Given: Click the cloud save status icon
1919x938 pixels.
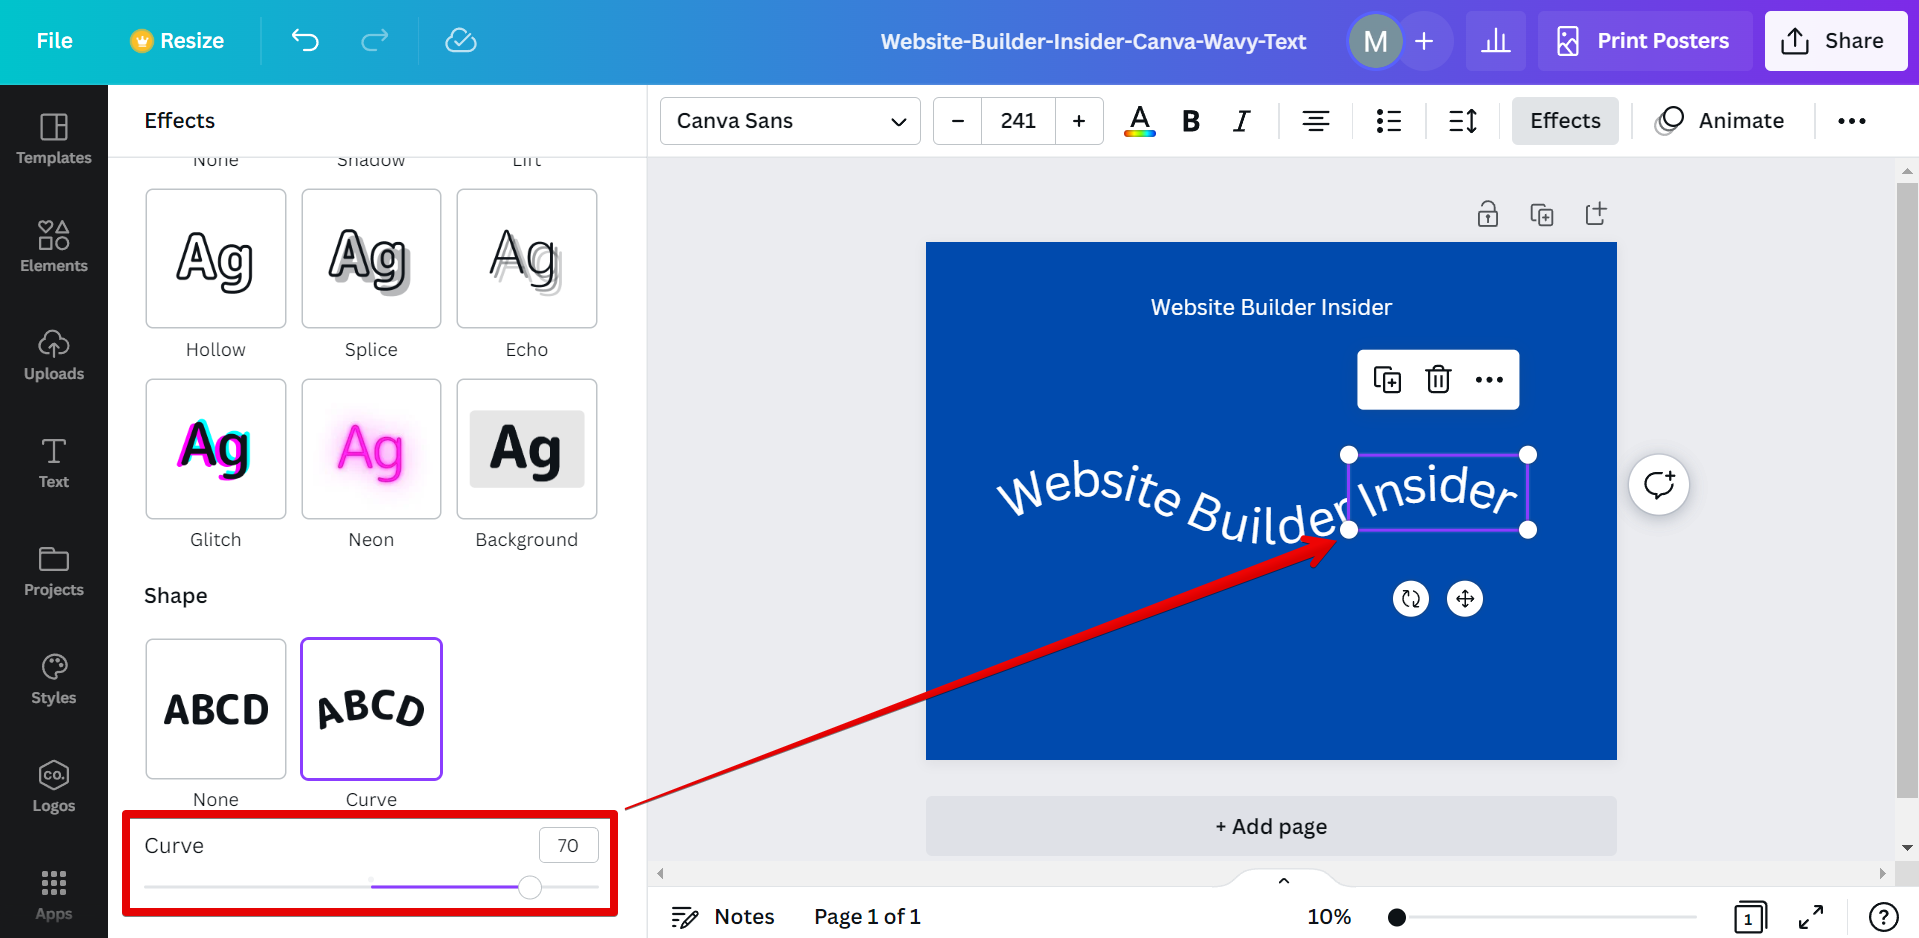Looking at the screenshot, I should [460, 41].
